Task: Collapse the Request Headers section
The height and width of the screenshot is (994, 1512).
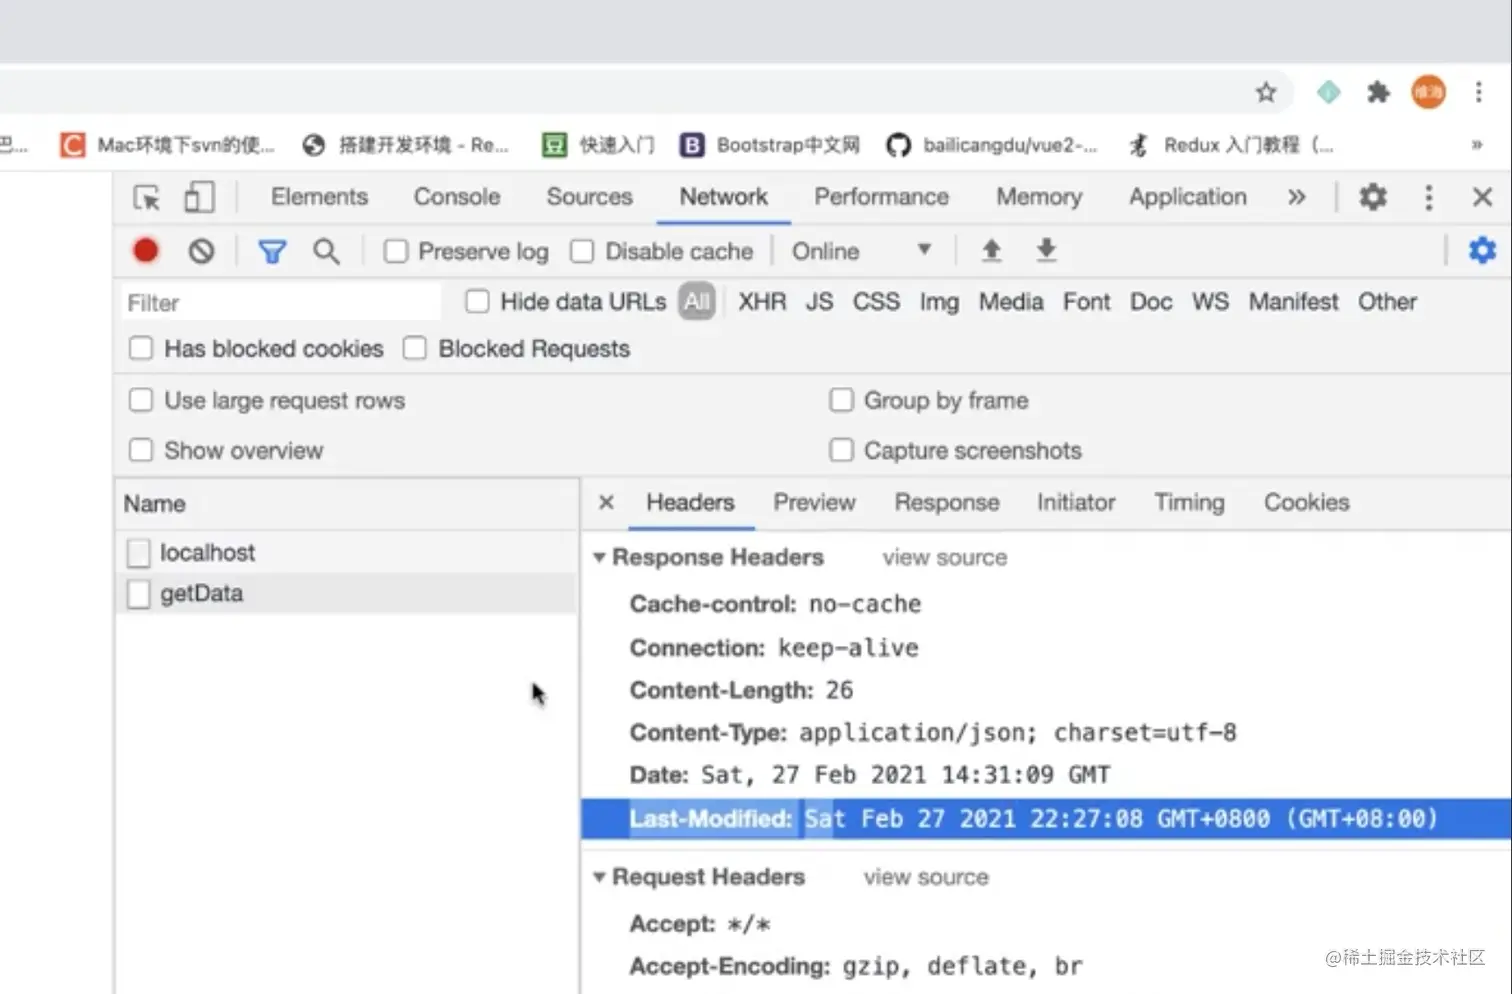Action: coord(599,877)
